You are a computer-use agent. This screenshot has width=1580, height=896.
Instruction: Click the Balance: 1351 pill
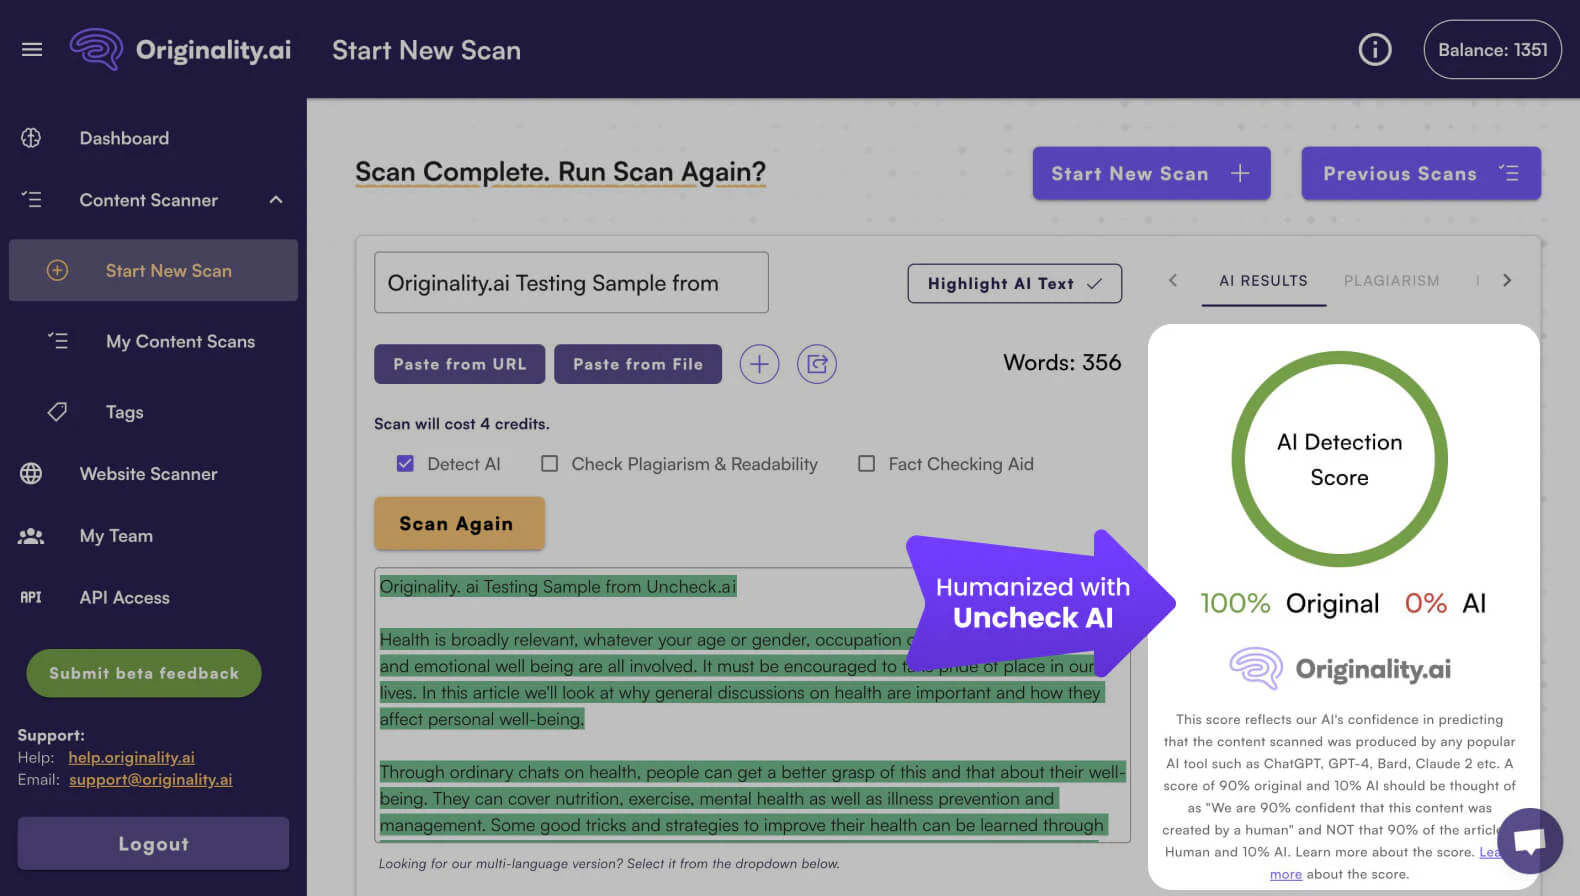point(1492,49)
